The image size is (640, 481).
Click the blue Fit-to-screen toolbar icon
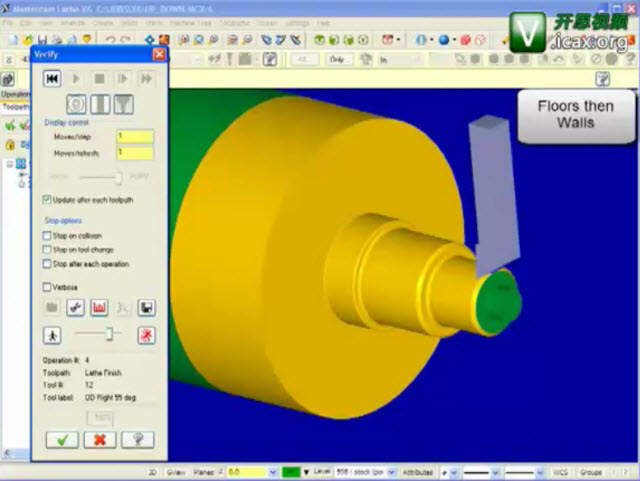pos(150,40)
